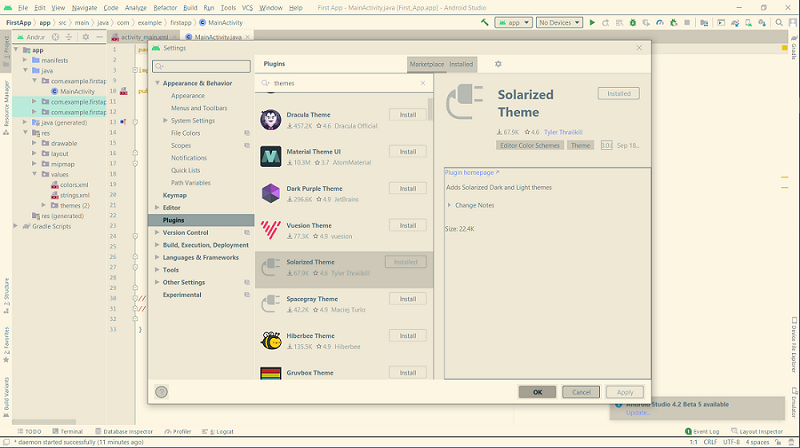
Task: Switch to MainActivity.java editor tab
Action: (218, 37)
